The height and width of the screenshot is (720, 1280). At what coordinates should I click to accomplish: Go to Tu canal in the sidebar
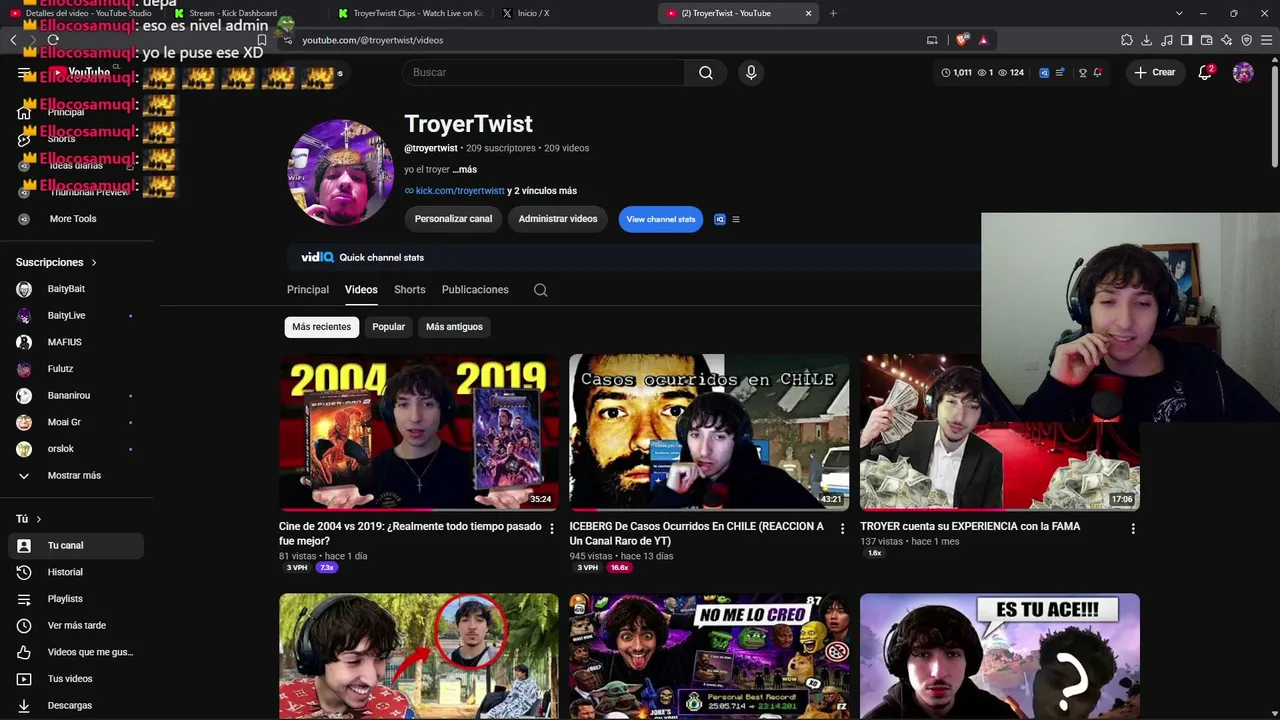pyautogui.click(x=76, y=545)
